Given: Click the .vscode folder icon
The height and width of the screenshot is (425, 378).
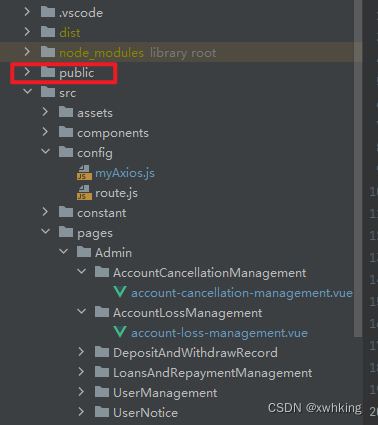Looking at the screenshot, I should coord(48,12).
